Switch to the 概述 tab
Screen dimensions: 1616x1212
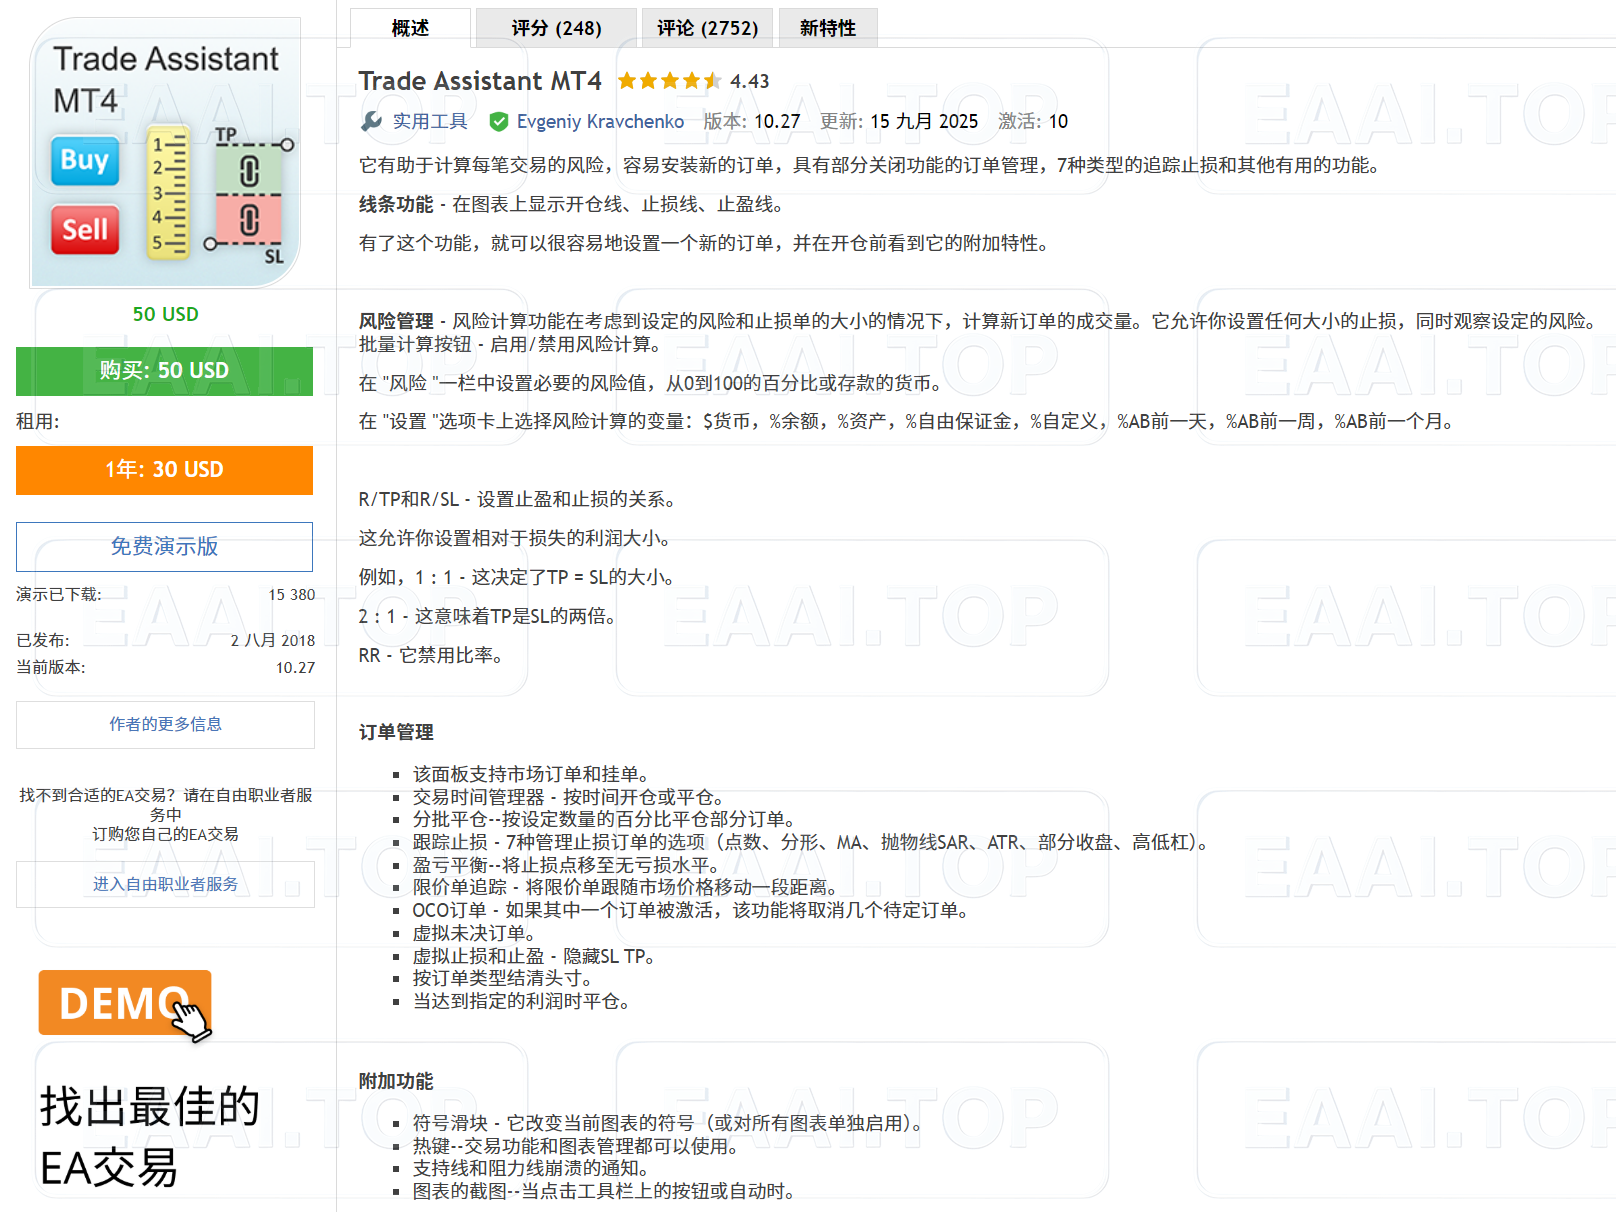(x=410, y=28)
